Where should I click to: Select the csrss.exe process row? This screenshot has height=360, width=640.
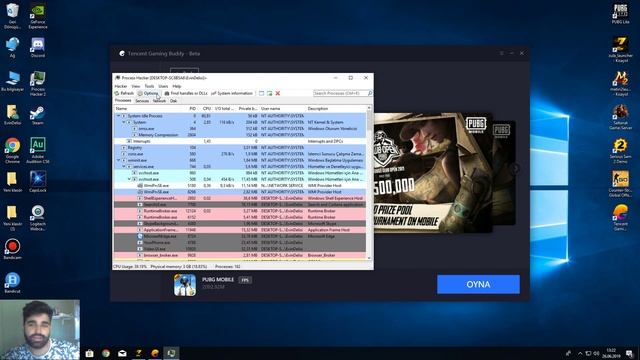tap(240, 154)
